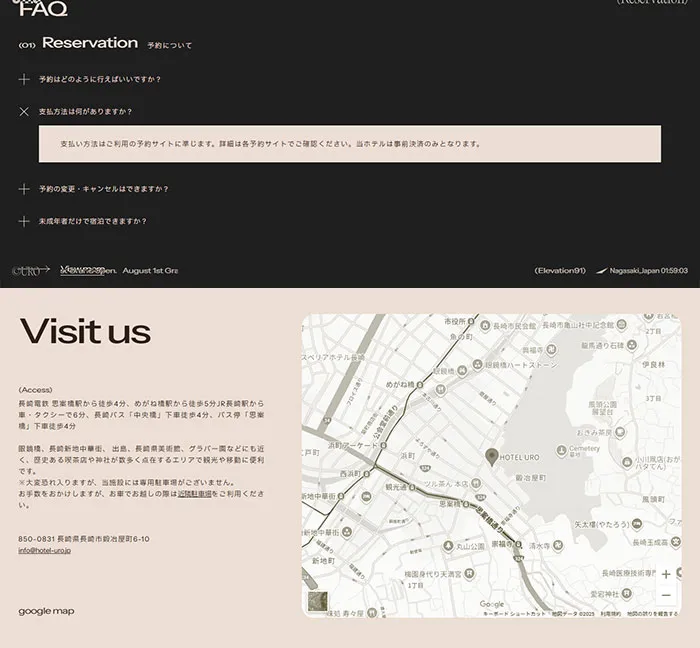The height and width of the screenshot is (648, 700).
Task: Click the 興福寺 temple marker
Action: pos(551,349)
